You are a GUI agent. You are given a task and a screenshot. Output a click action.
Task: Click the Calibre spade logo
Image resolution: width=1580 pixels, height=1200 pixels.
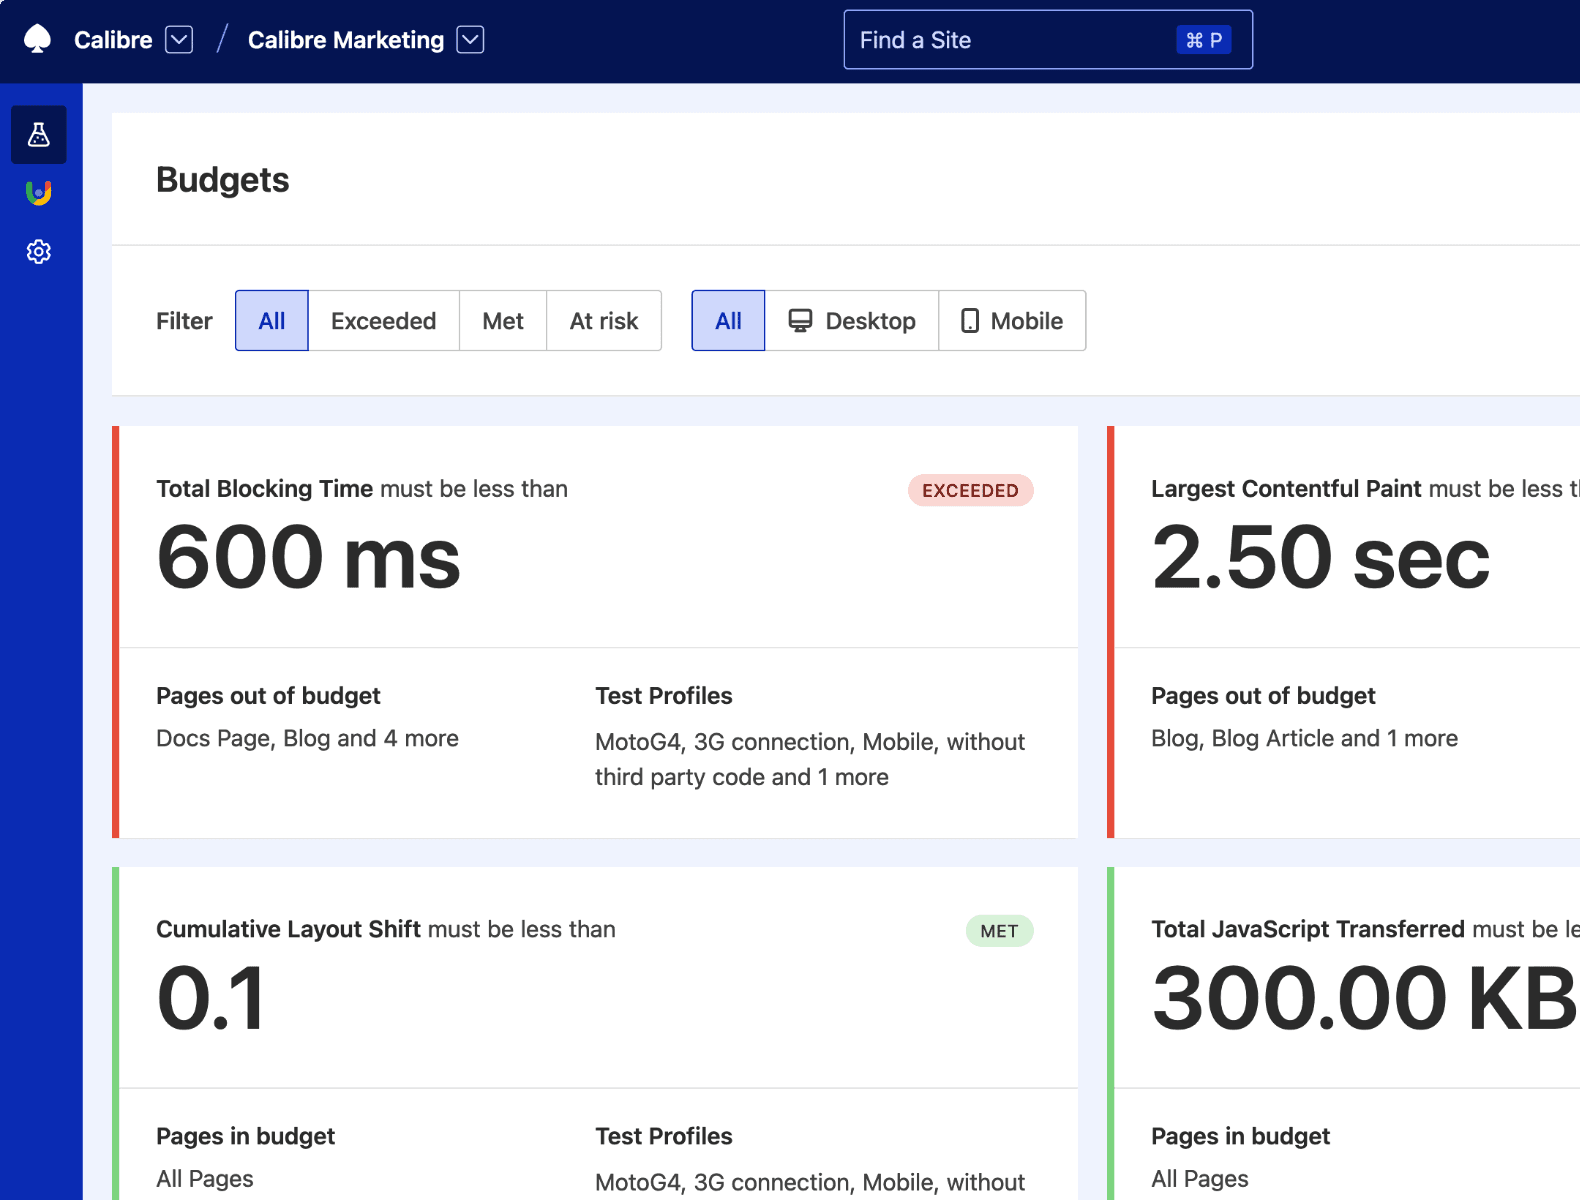point(37,39)
